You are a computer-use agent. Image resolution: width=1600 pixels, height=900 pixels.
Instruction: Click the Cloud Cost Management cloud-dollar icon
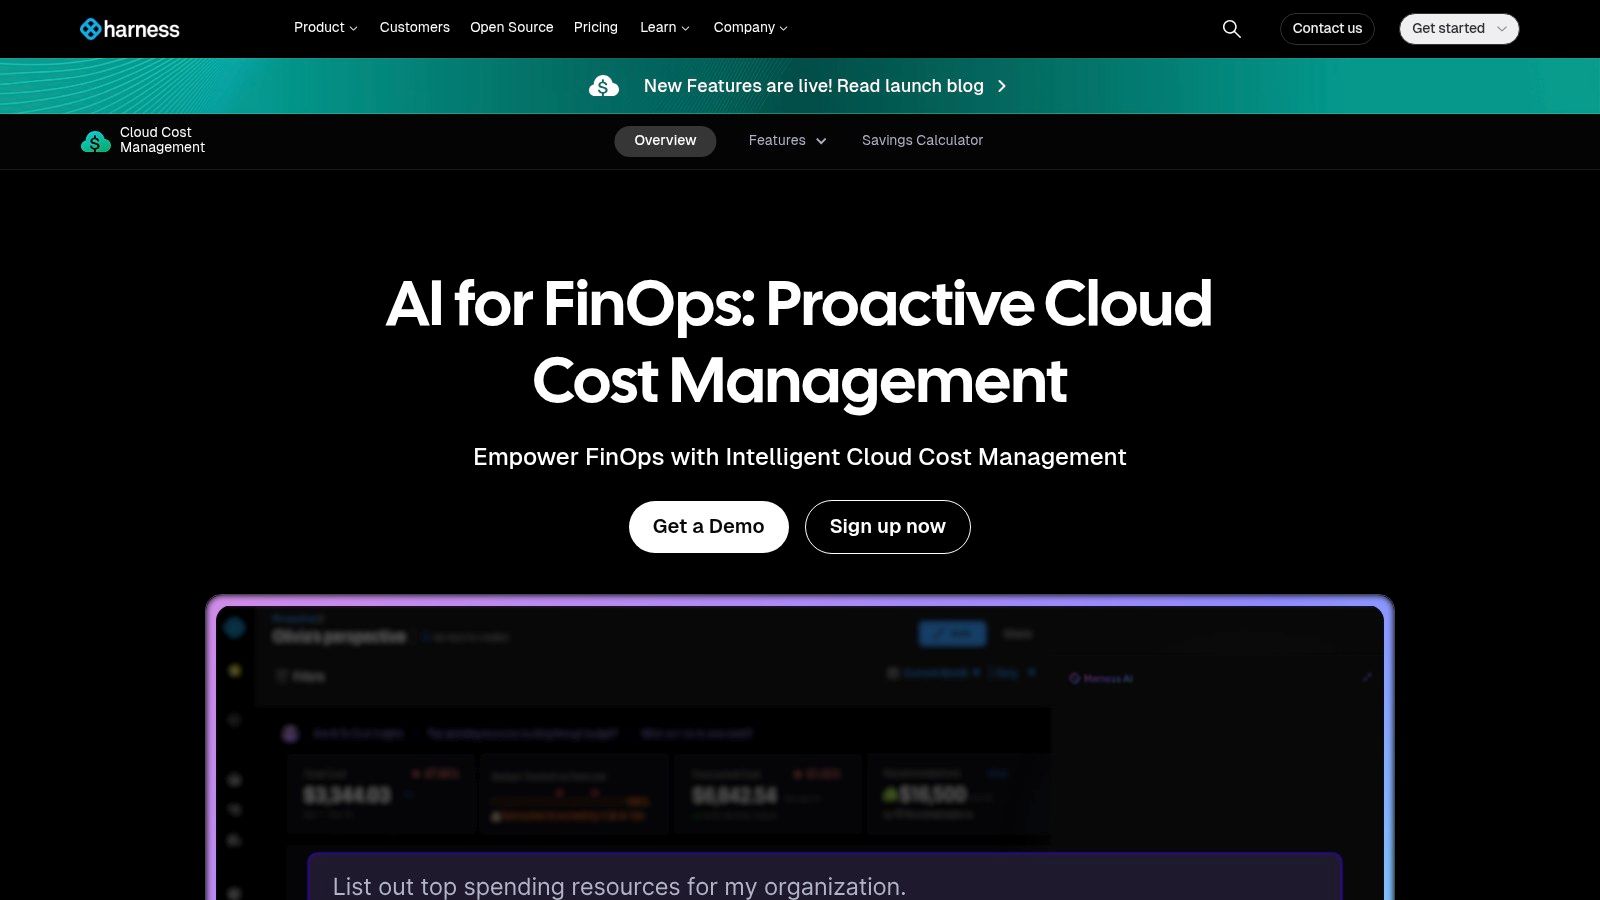95,140
